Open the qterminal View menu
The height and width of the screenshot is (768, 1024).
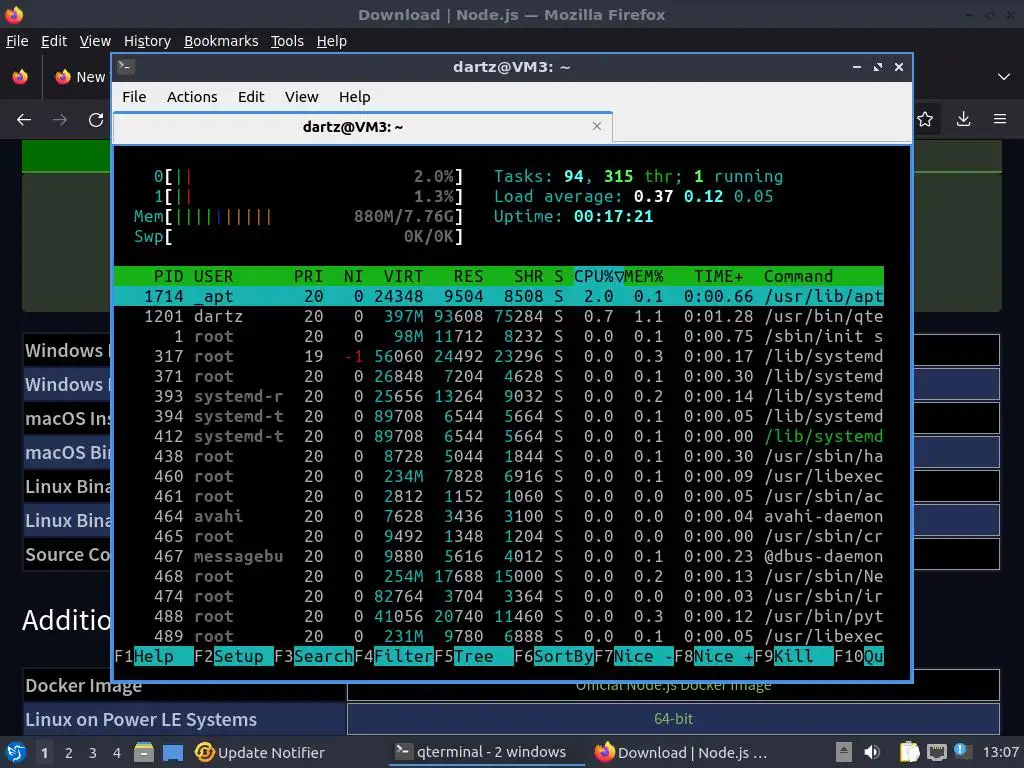tap(301, 97)
